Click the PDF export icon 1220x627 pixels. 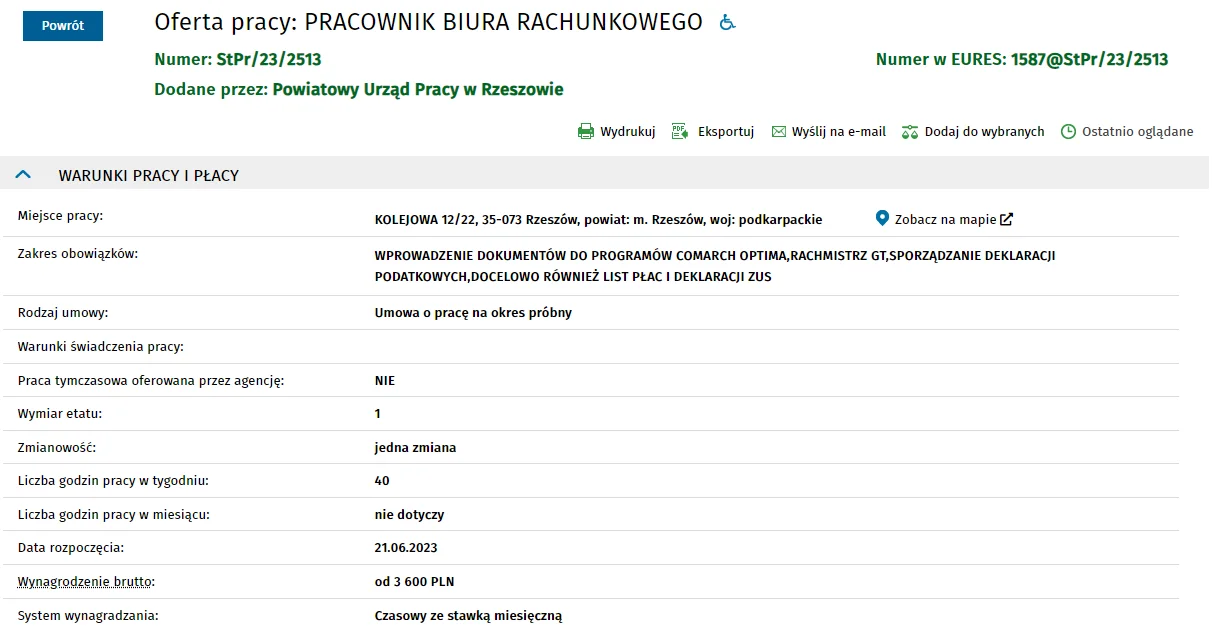pos(680,132)
